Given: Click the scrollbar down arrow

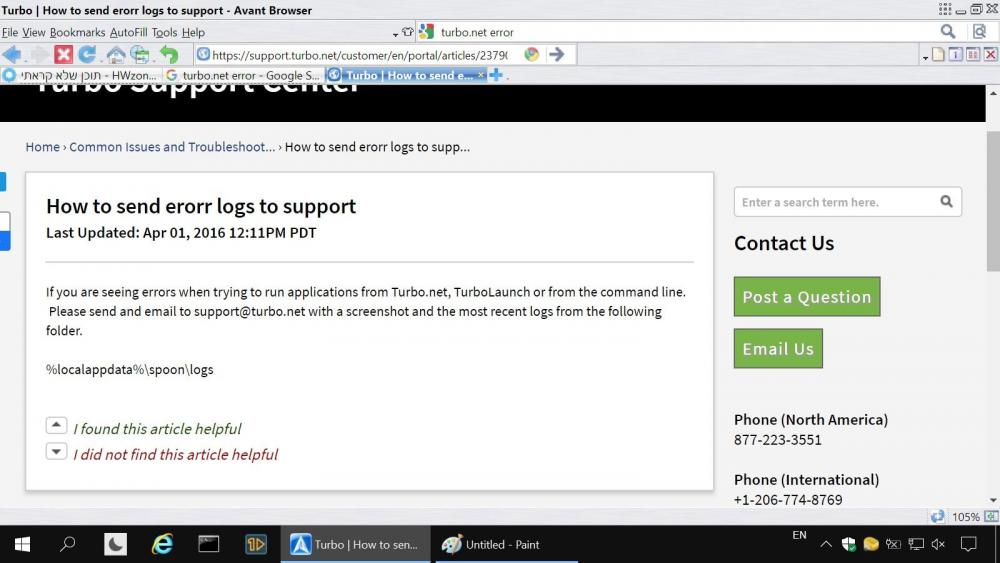Looking at the screenshot, I should [993, 501].
